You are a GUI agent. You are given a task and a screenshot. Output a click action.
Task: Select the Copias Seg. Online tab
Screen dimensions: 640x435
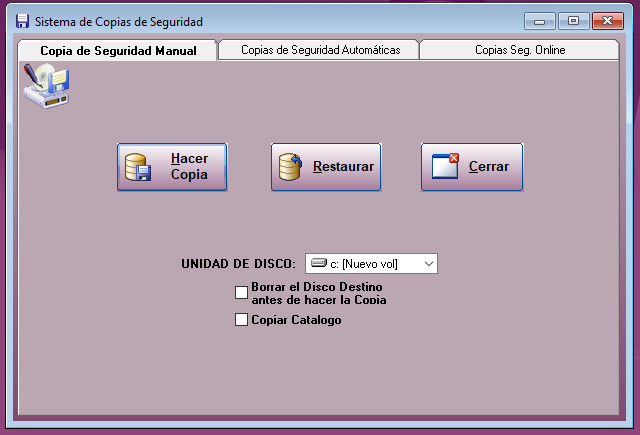coord(520,50)
